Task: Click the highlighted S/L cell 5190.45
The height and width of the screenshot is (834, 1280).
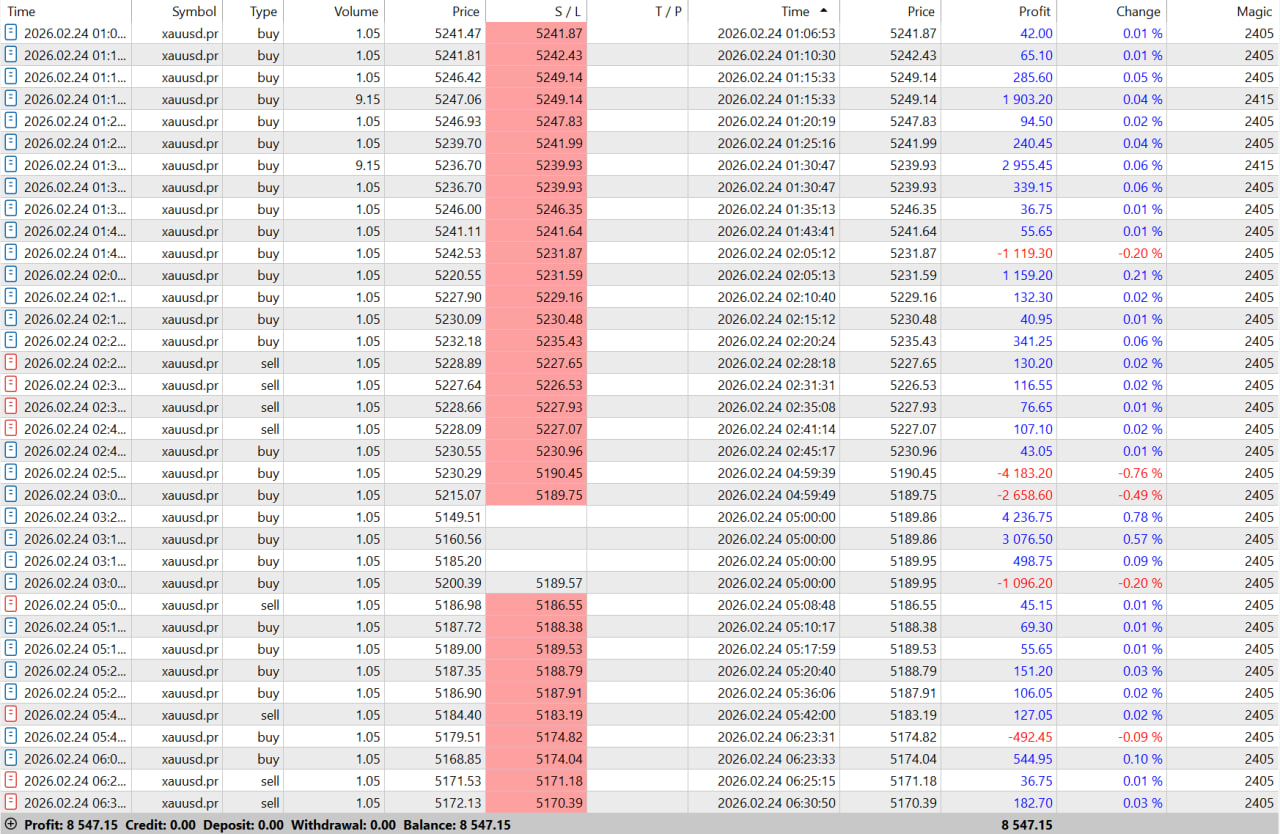Action: [536, 473]
